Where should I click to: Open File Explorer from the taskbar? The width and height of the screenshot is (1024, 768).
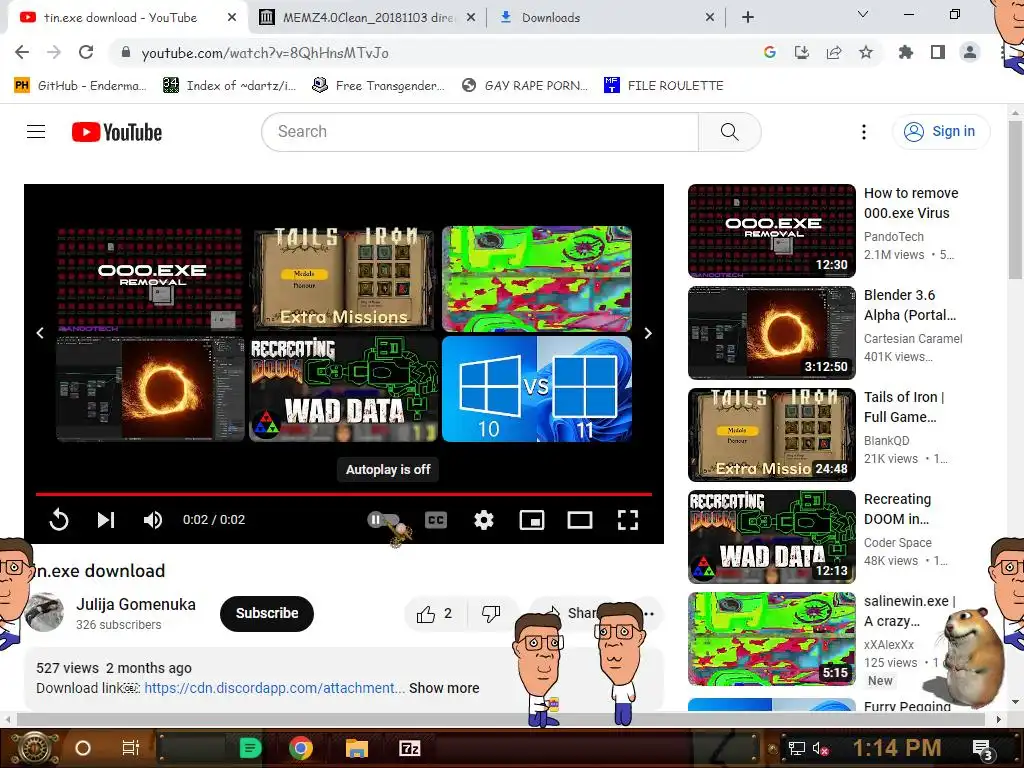coord(357,748)
